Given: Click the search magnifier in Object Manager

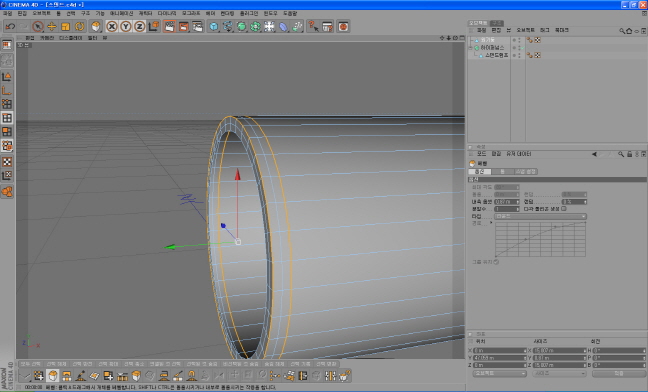Looking at the screenshot, I should point(622,31).
